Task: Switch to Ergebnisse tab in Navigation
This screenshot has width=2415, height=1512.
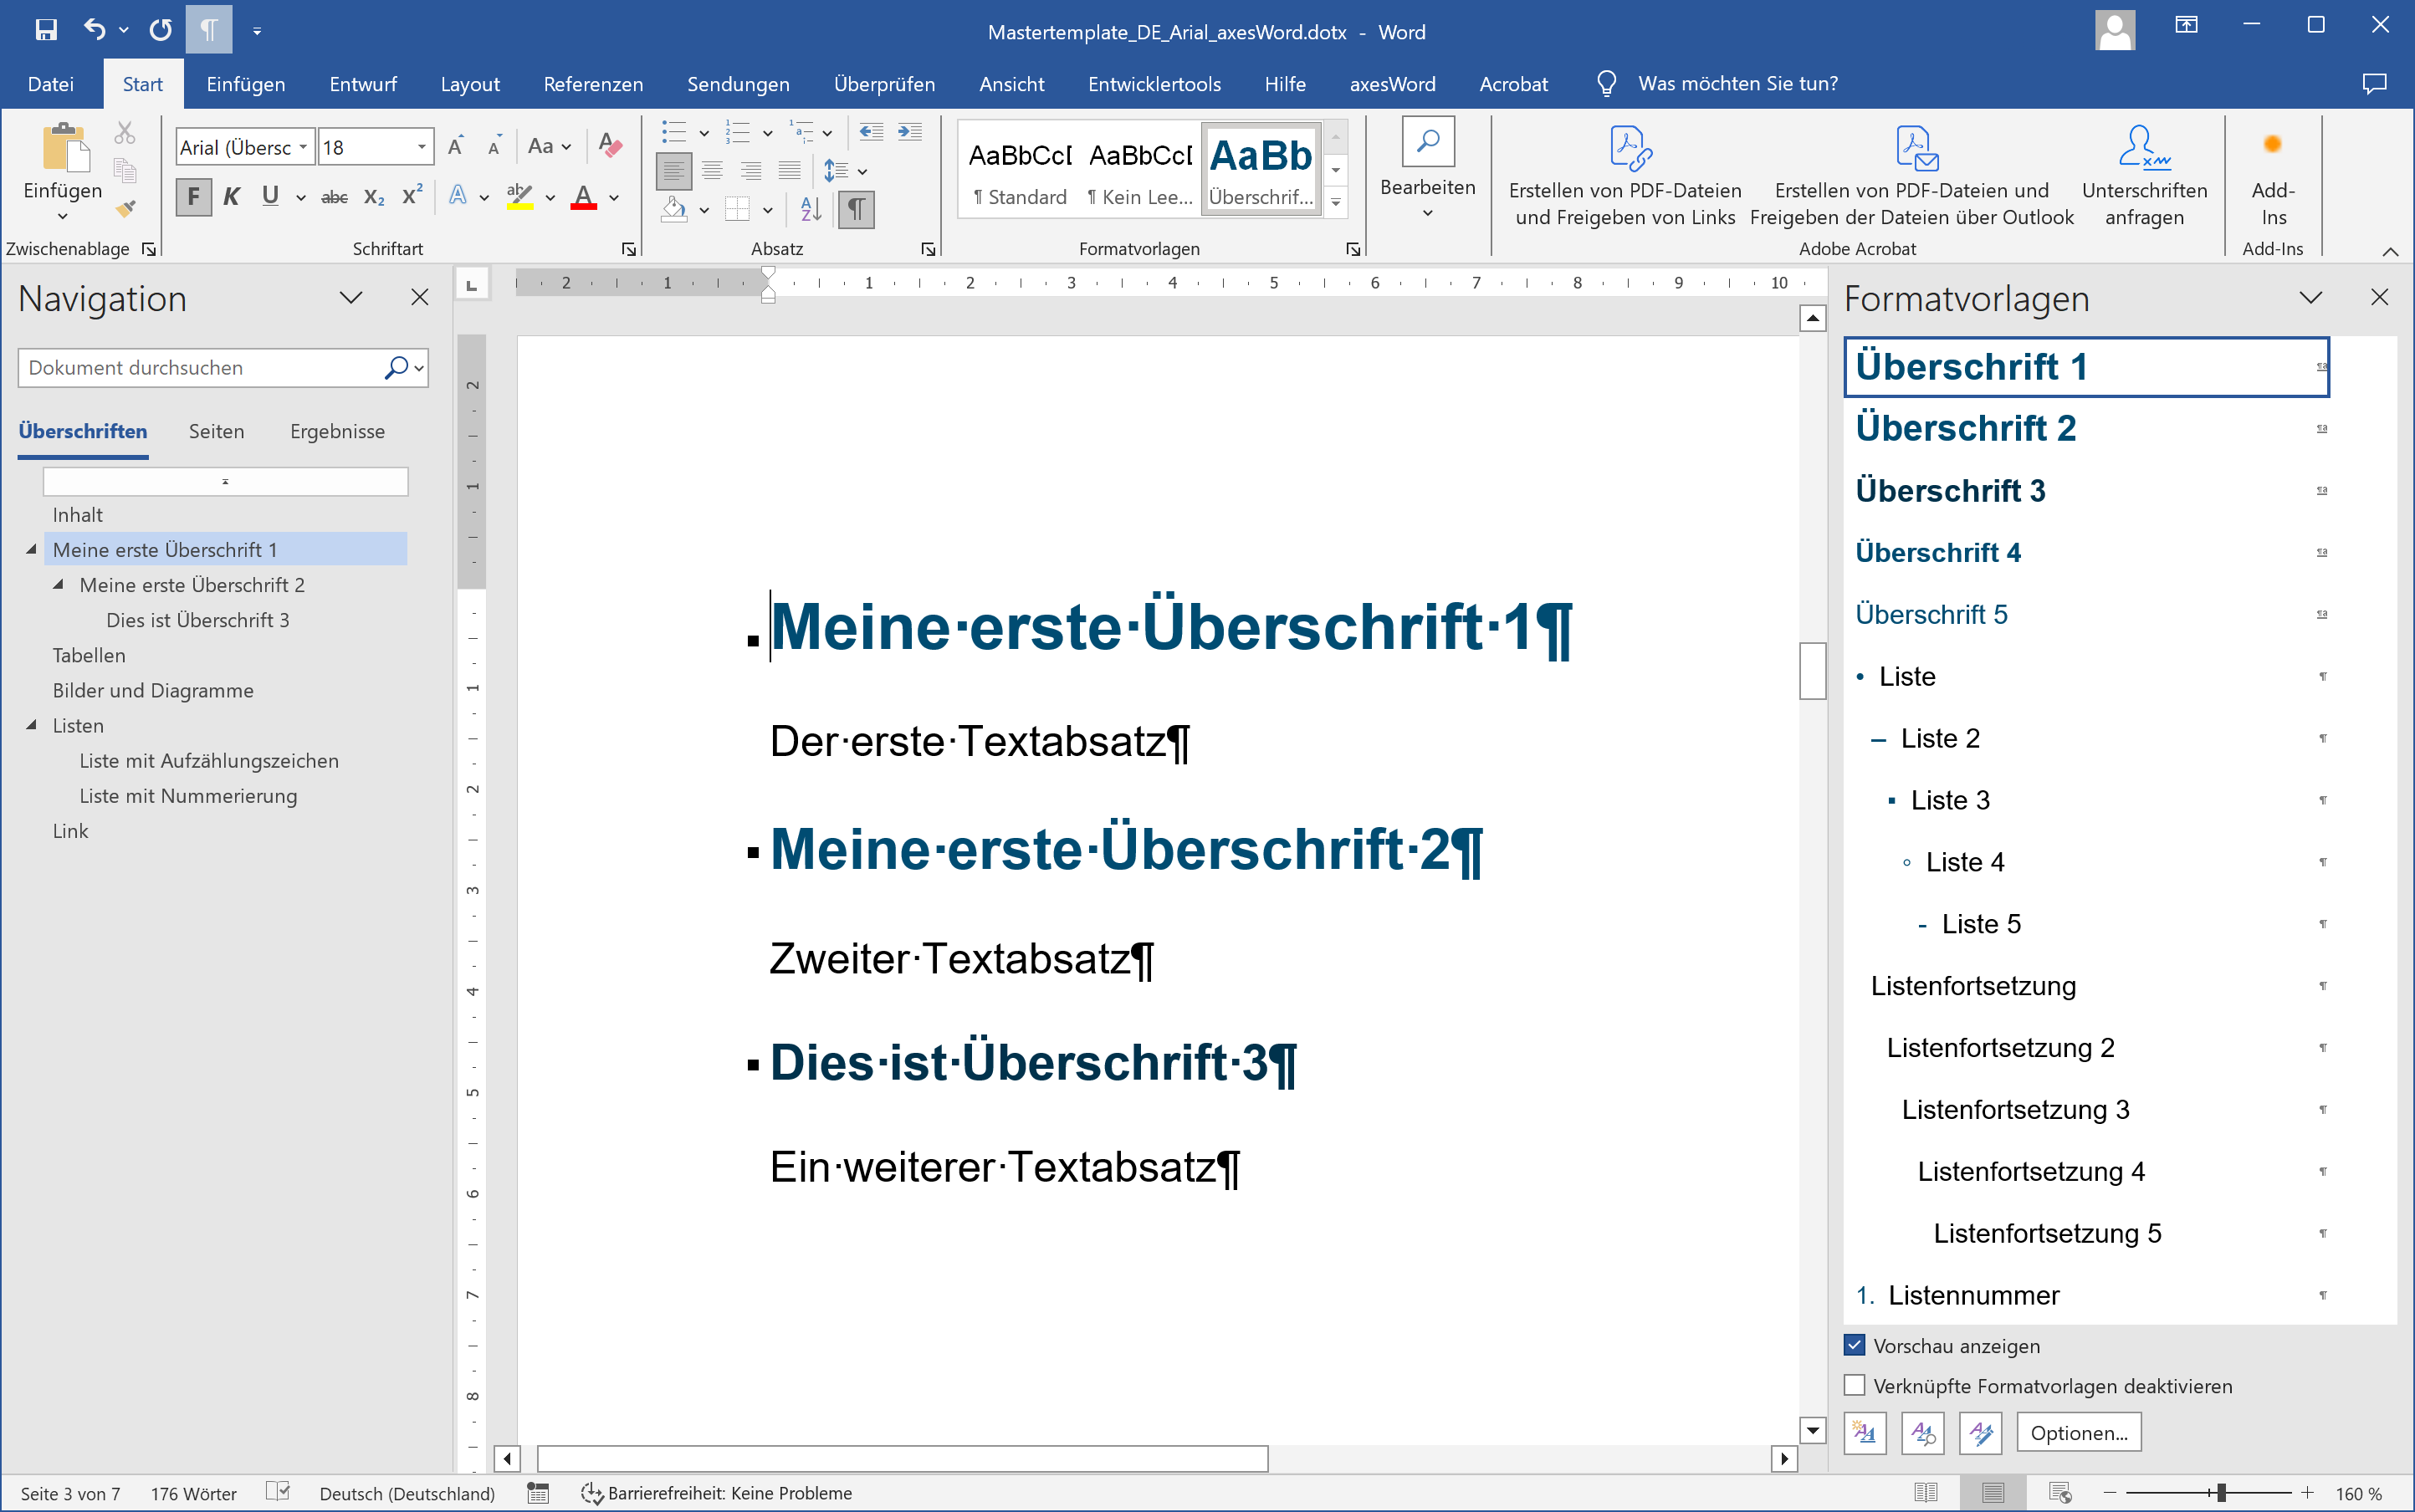Action: [x=337, y=431]
